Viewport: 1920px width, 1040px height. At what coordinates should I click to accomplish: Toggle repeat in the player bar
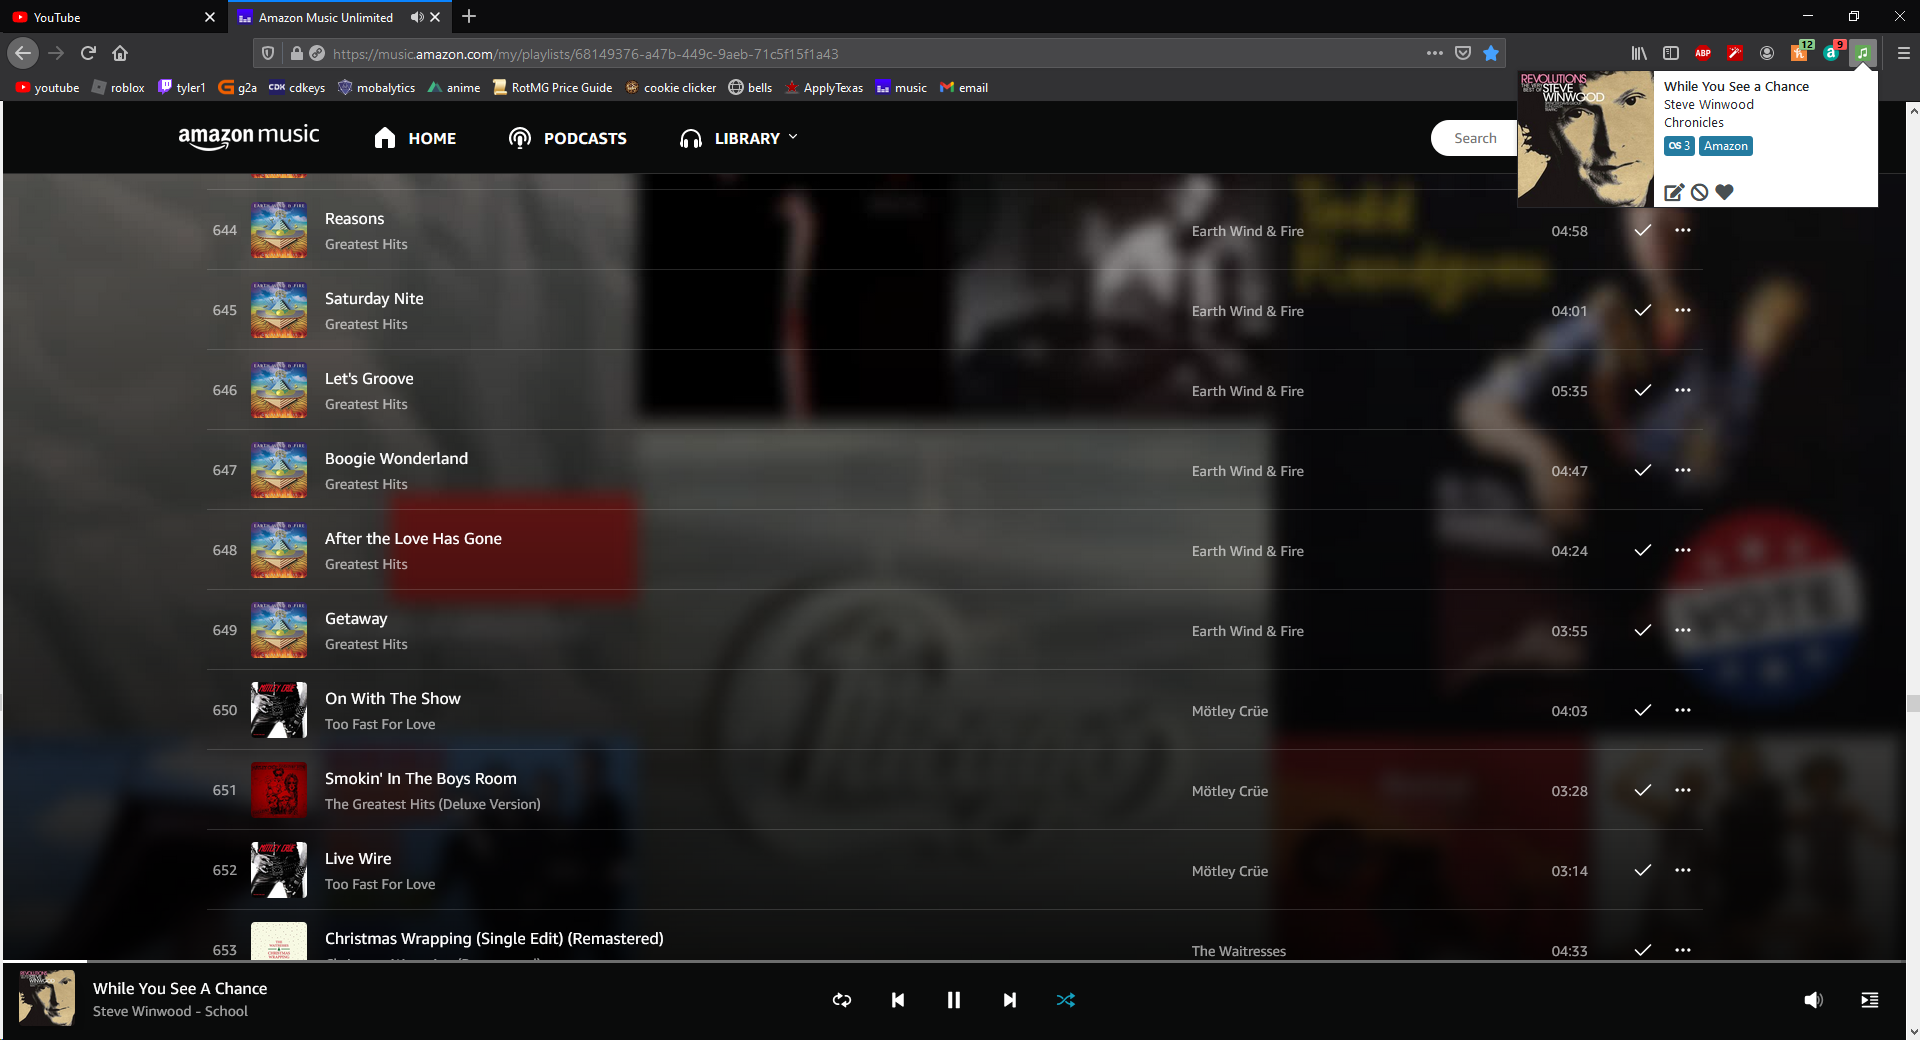click(x=842, y=1000)
